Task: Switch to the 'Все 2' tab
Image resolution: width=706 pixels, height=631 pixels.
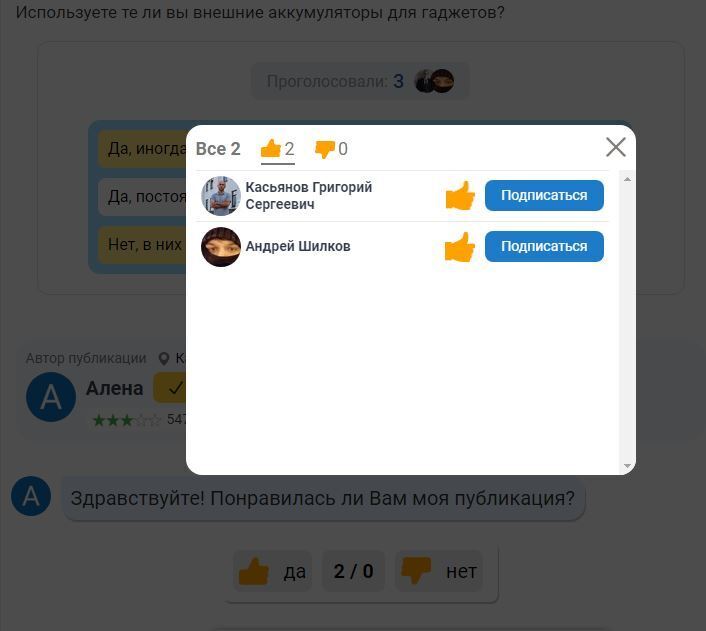Action: pos(218,149)
